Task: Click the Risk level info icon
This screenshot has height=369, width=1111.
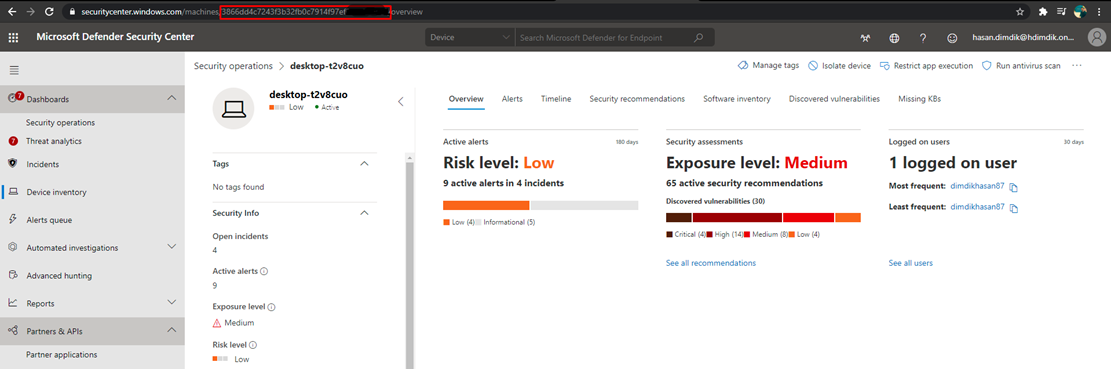Action: coord(253,345)
